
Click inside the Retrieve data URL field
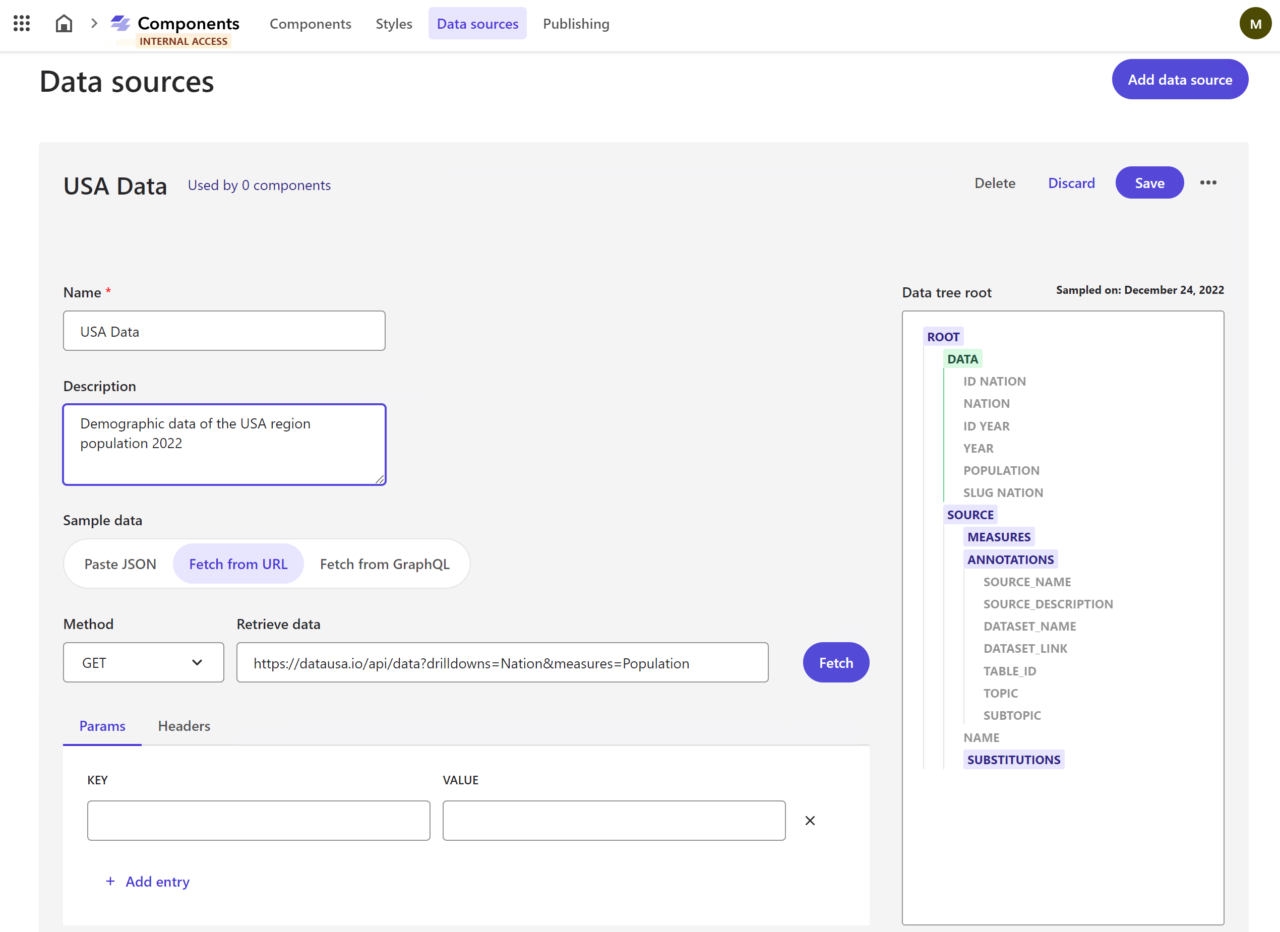click(x=502, y=662)
